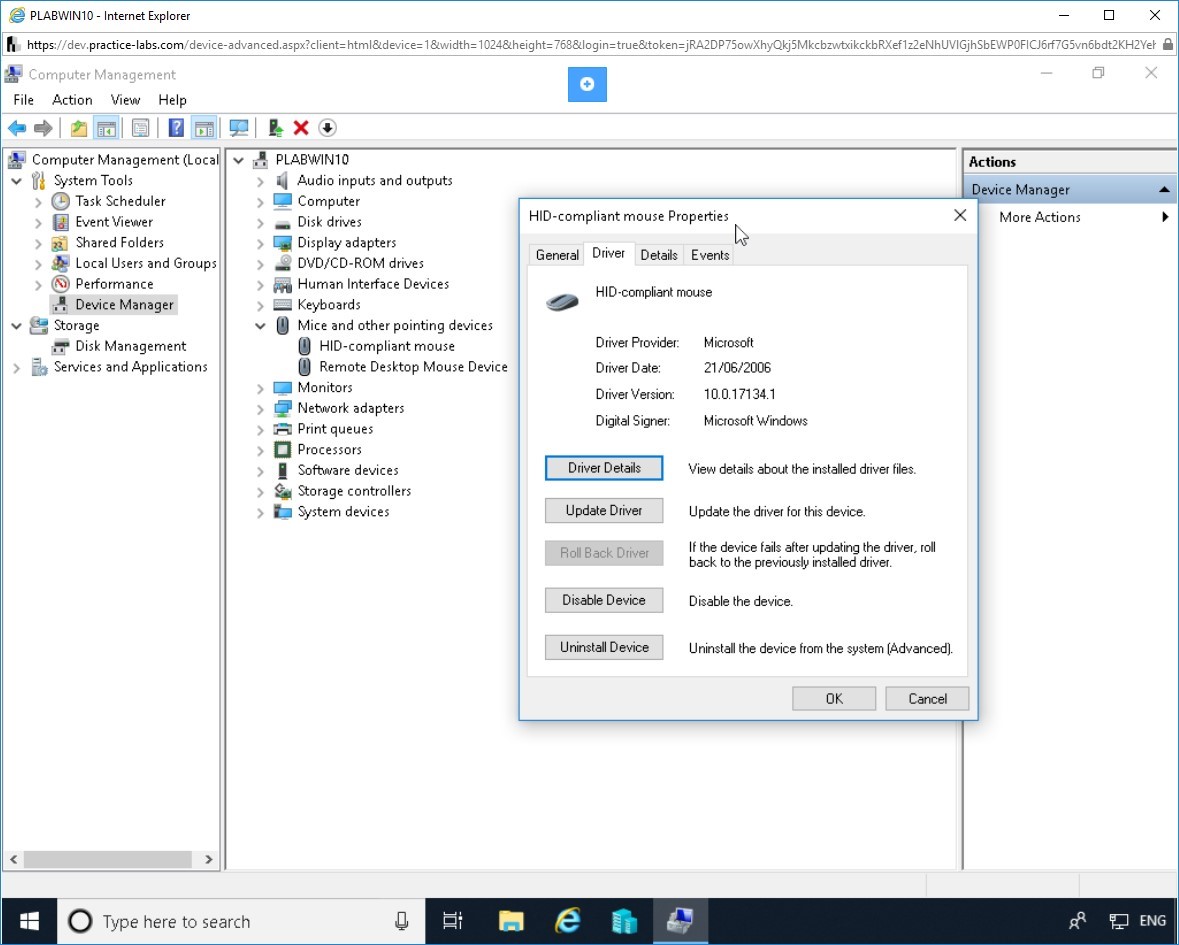Click the Back arrow in toolbar
This screenshot has height=945, width=1179.
point(17,128)
